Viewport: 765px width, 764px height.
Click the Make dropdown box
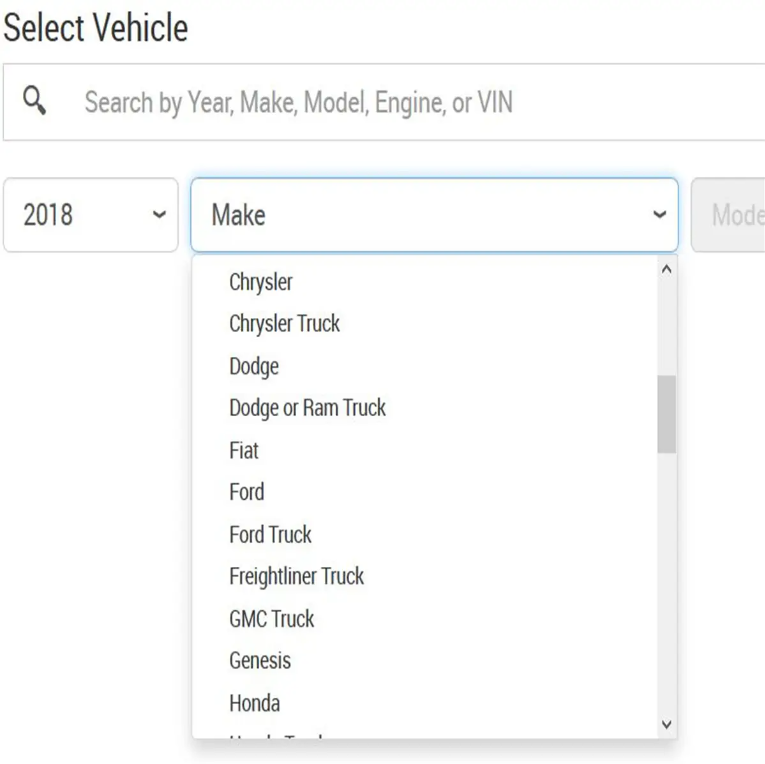(x=420, y=215)
